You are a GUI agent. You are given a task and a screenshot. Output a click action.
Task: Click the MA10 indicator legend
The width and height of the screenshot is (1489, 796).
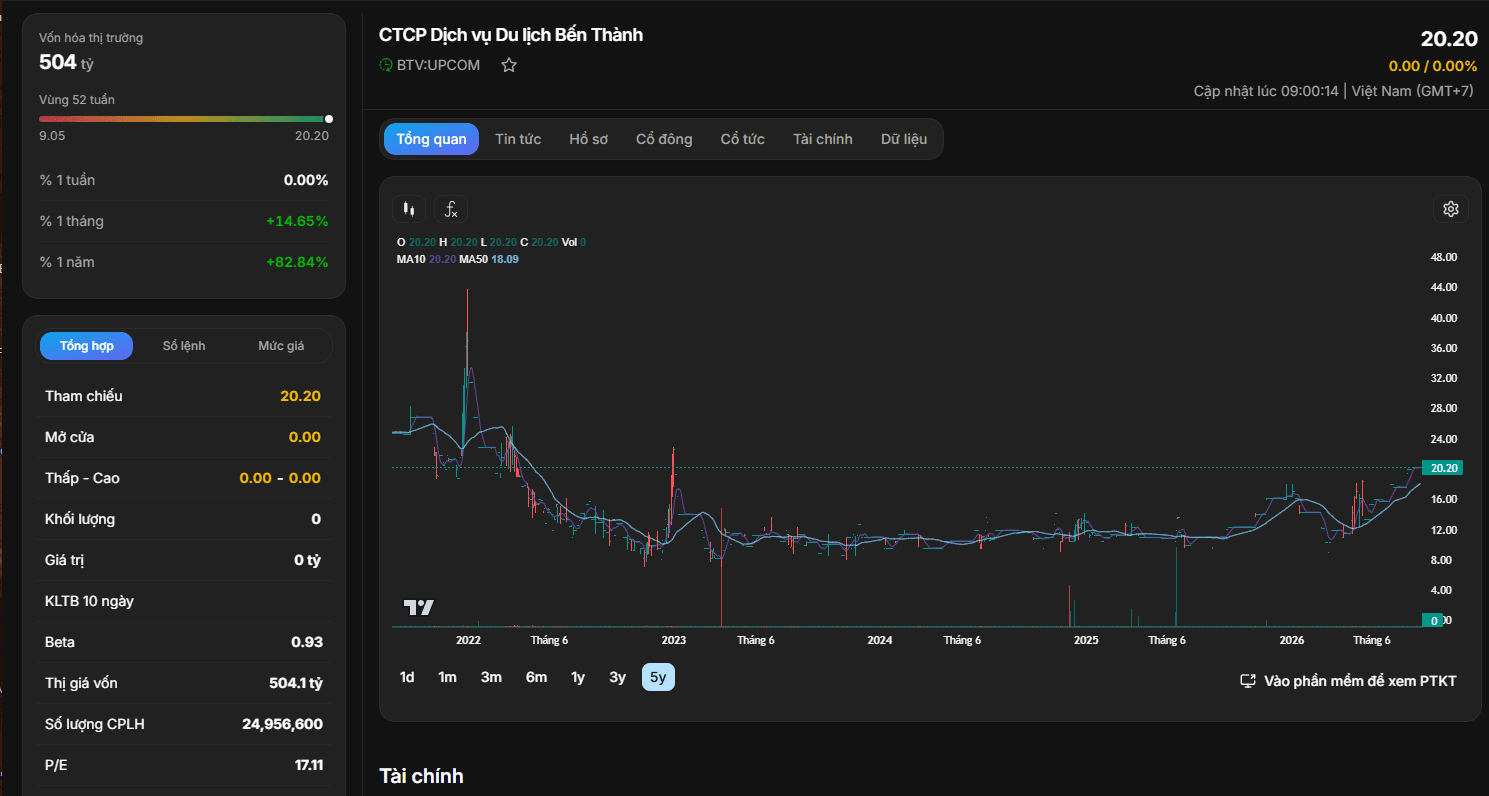pos(426,259)
